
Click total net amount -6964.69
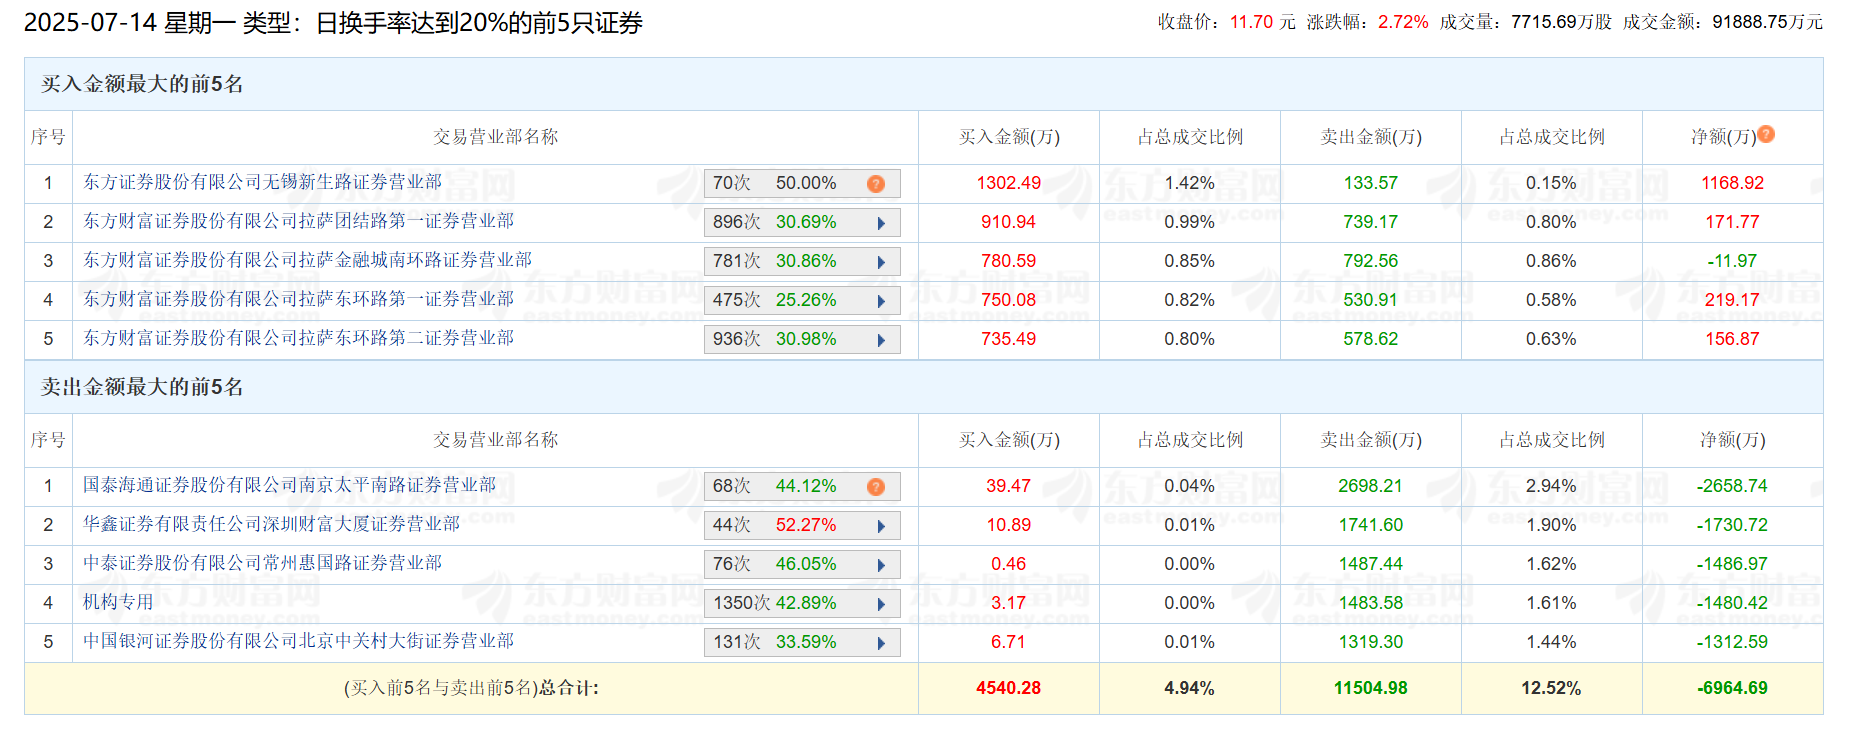[1732, 688]
